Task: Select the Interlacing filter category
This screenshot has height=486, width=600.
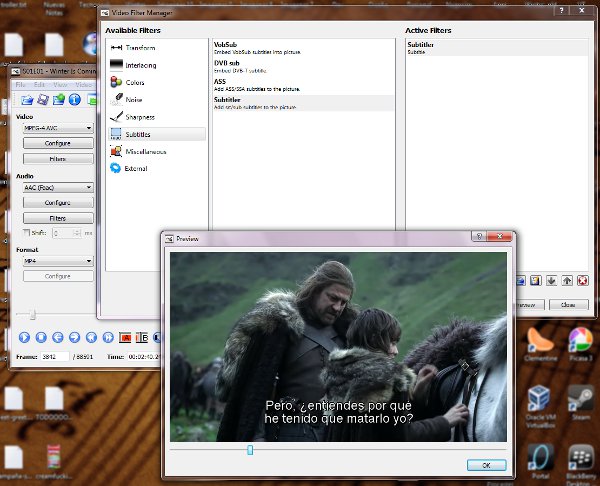Action: pyautogui.click(x=157, y=65)
